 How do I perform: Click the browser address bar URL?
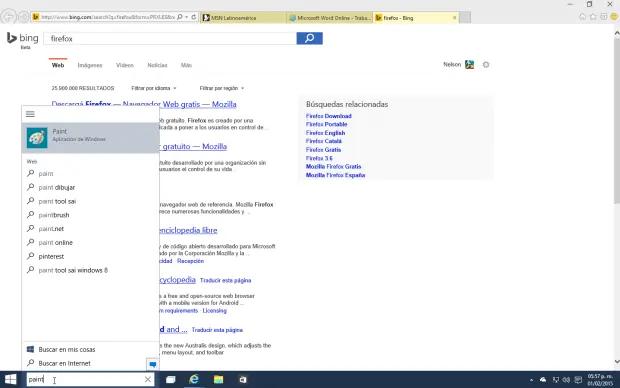tap(108, 17)
